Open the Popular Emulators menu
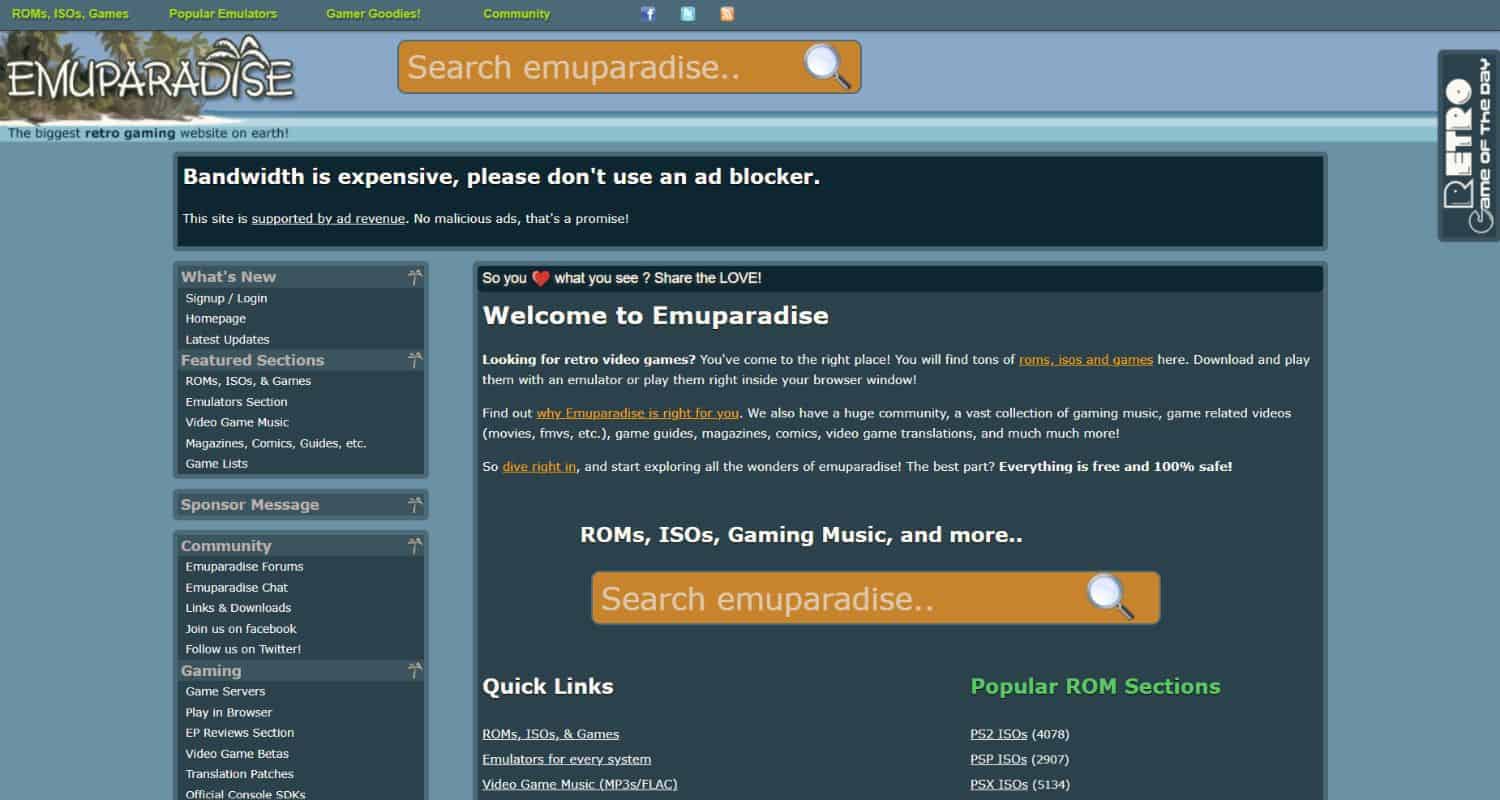 pyautogui.click(x=223, y=14)
